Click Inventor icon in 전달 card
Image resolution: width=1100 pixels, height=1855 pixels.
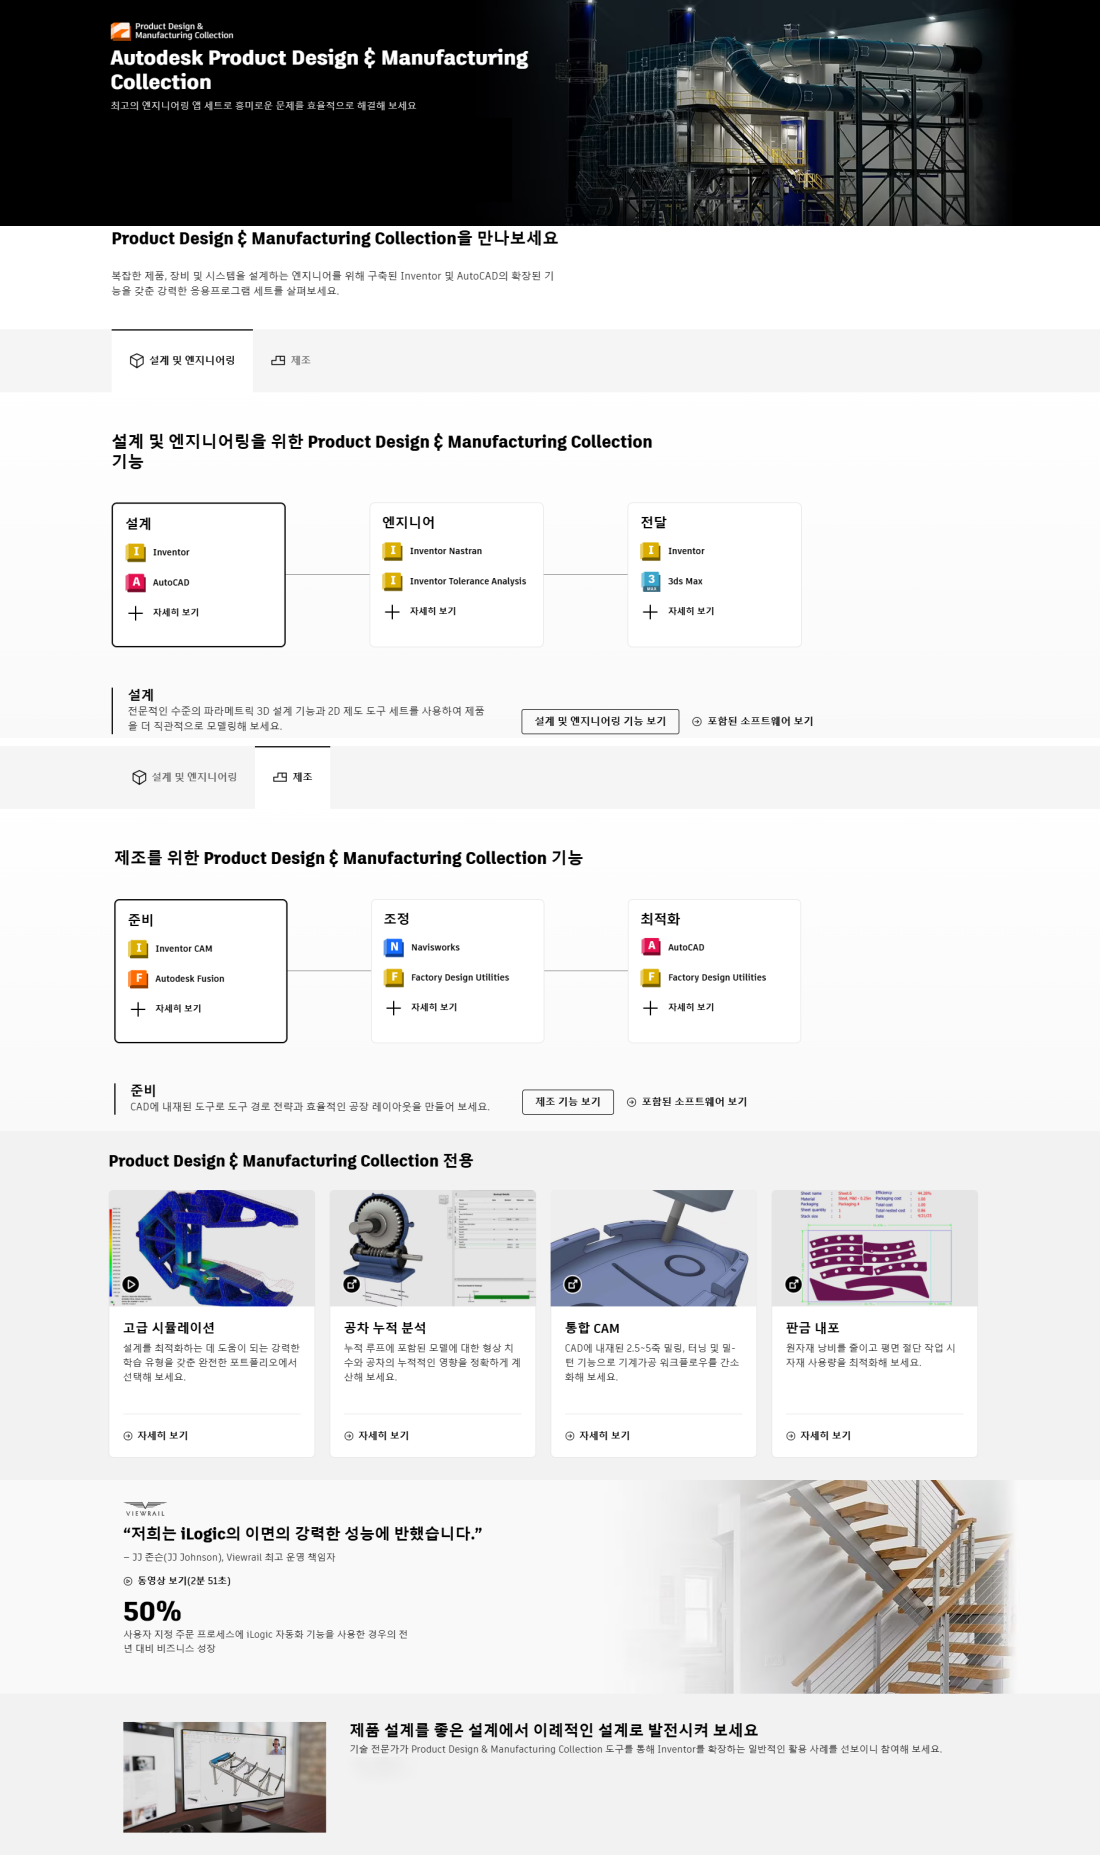pos(651,551)
